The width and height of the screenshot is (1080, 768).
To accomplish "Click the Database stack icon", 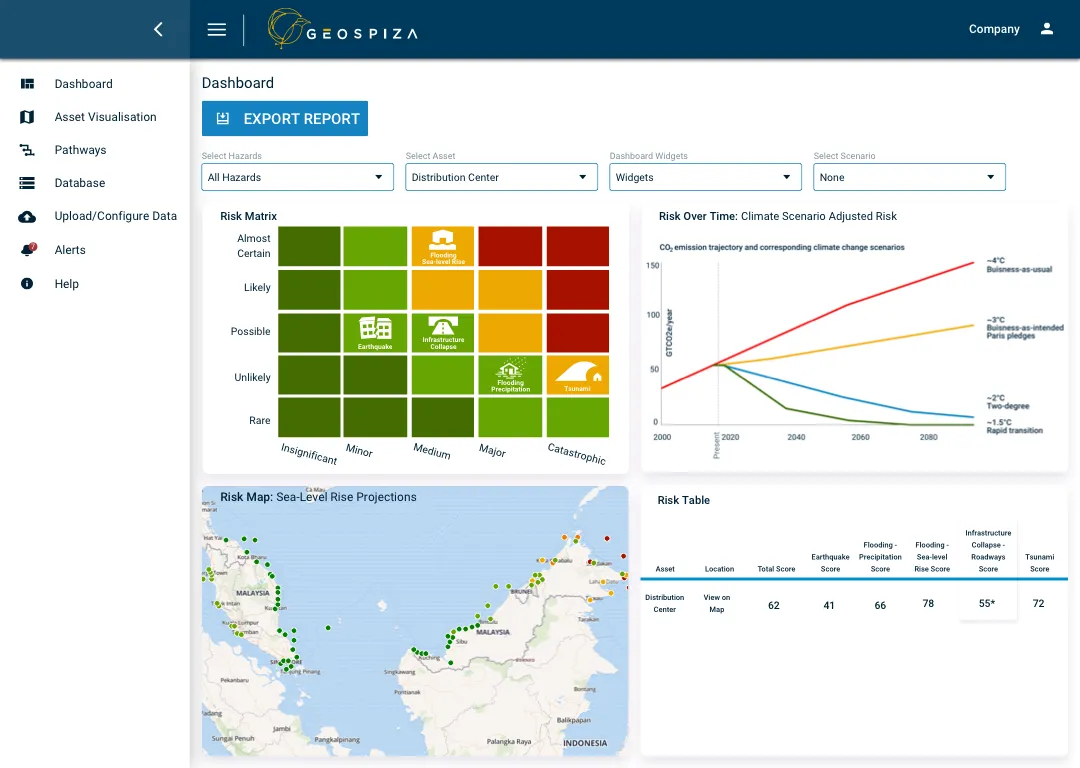I will (x=27, y=183).
